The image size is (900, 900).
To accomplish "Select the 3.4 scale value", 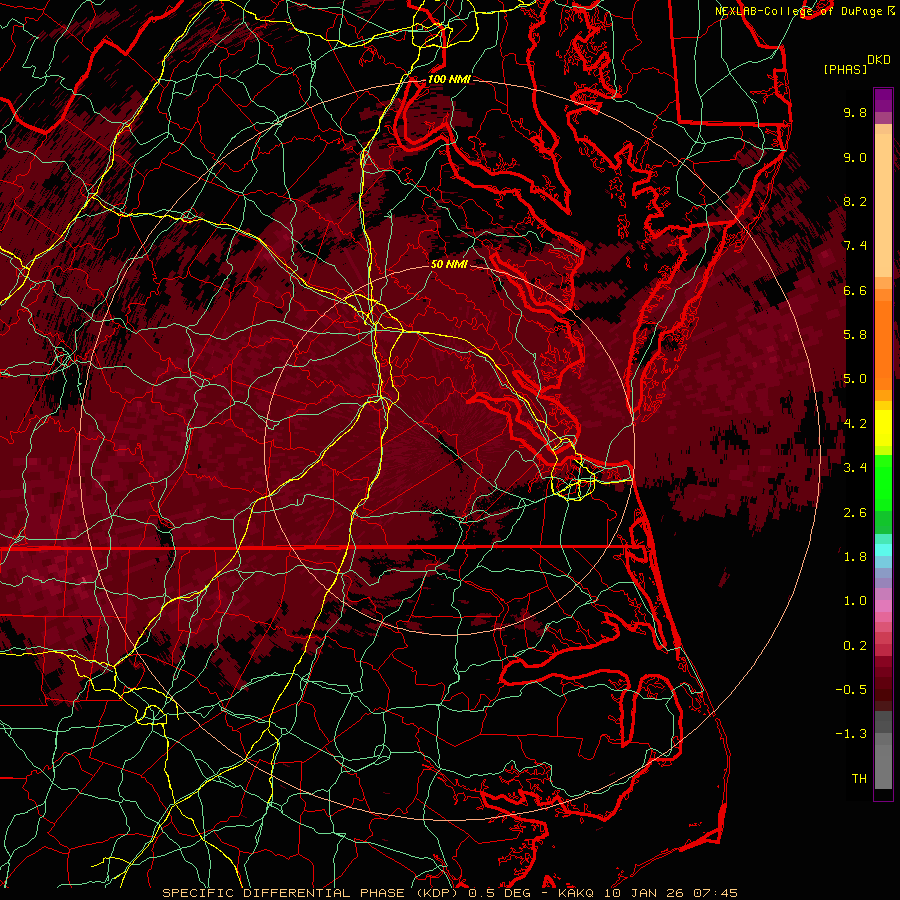I will tap(855, 468).
